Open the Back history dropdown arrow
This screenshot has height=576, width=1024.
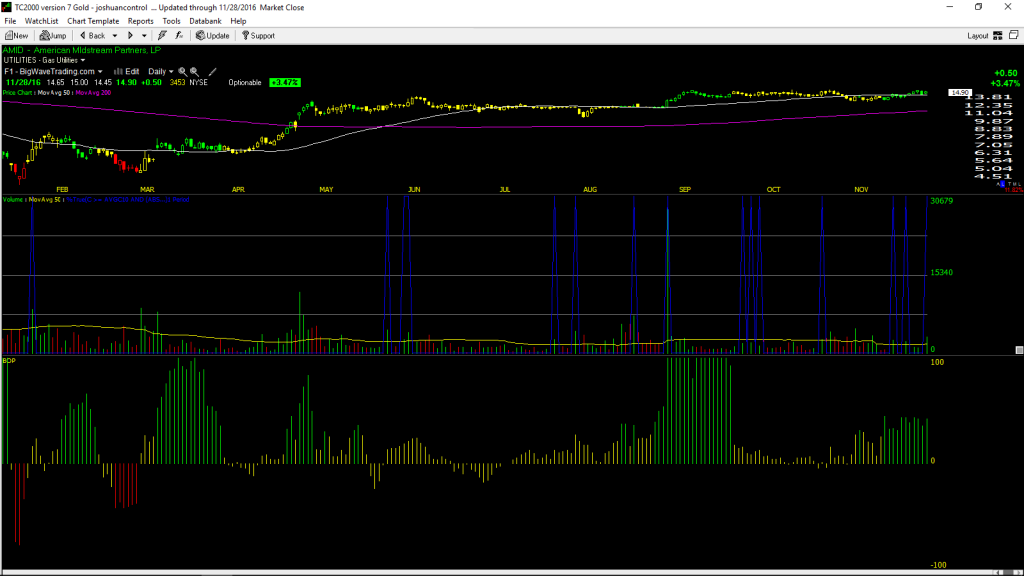point(115,36)
